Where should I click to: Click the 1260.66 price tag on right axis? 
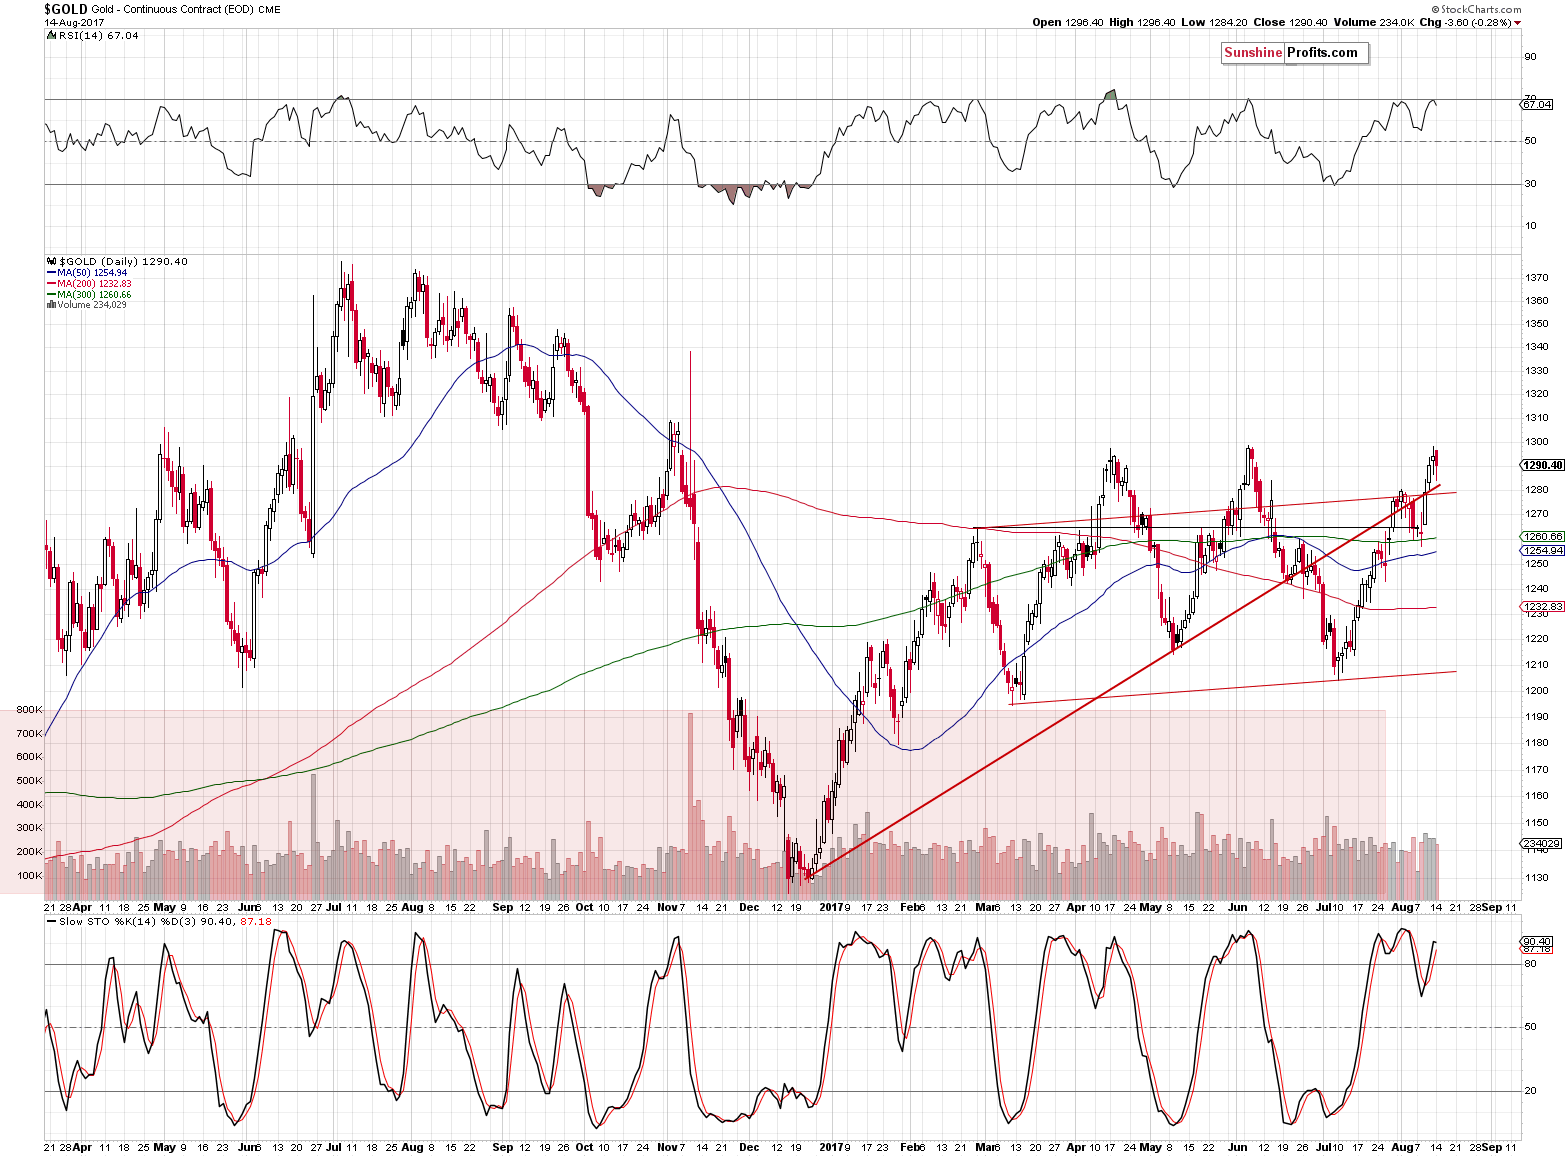coord(1541,537)
